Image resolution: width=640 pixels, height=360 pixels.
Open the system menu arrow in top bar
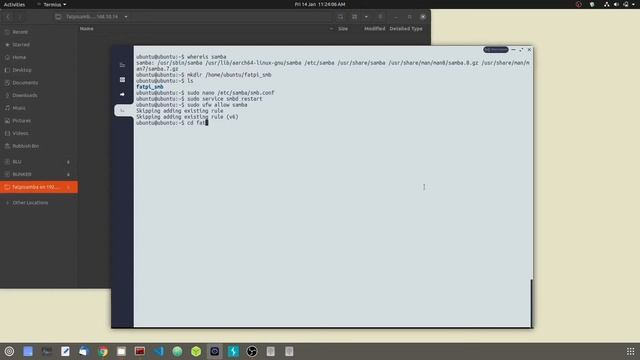point(634,4)
